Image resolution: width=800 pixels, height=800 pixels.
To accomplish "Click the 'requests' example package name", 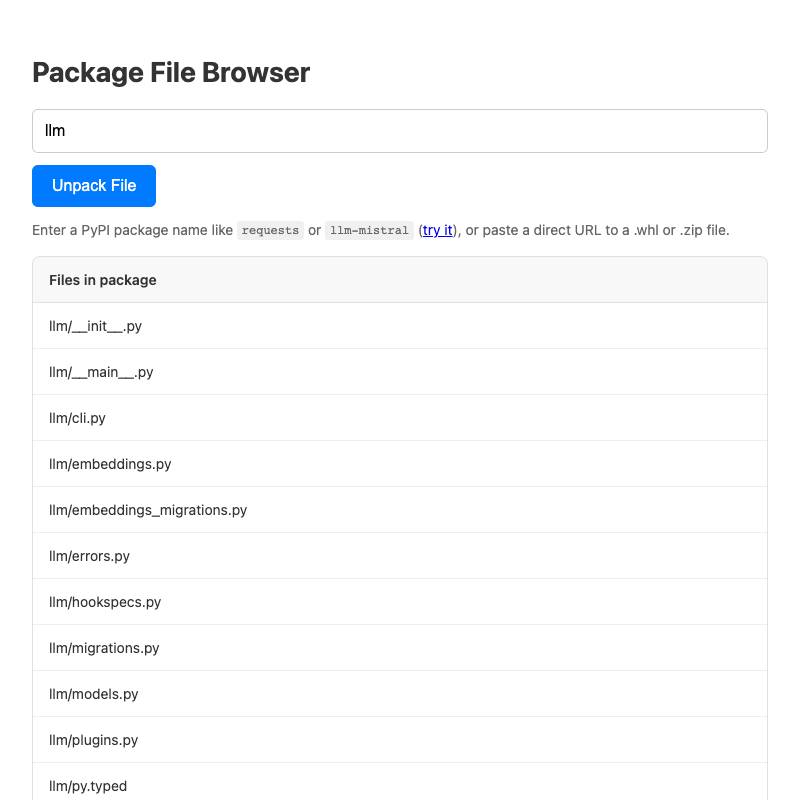I will 270,230.
